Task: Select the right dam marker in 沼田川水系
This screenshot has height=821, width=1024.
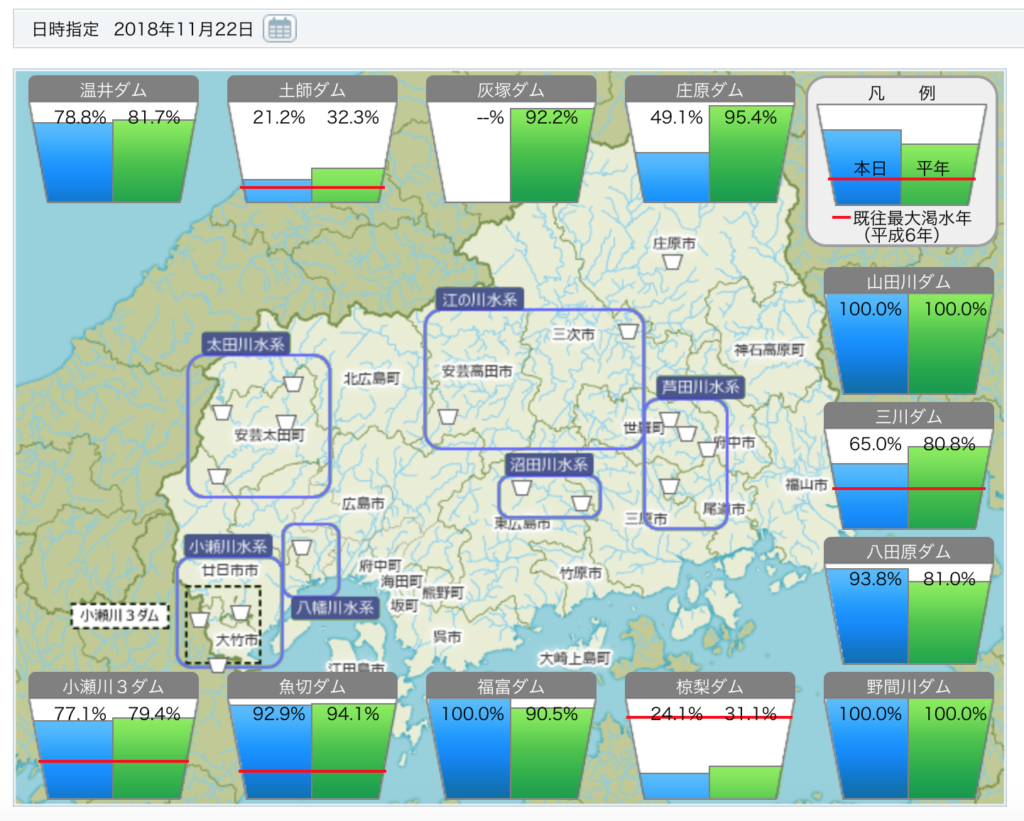Action: (x=581, y=502)
